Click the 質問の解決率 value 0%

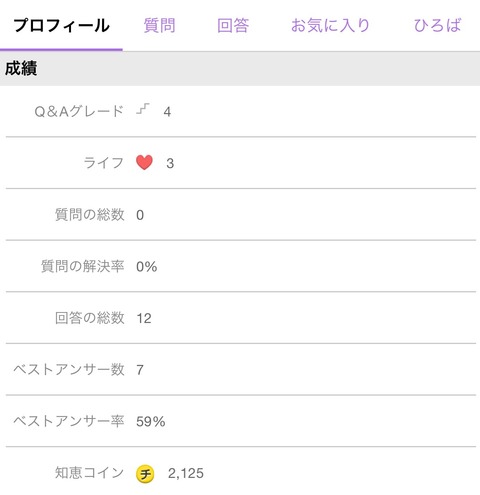(147, 267)
